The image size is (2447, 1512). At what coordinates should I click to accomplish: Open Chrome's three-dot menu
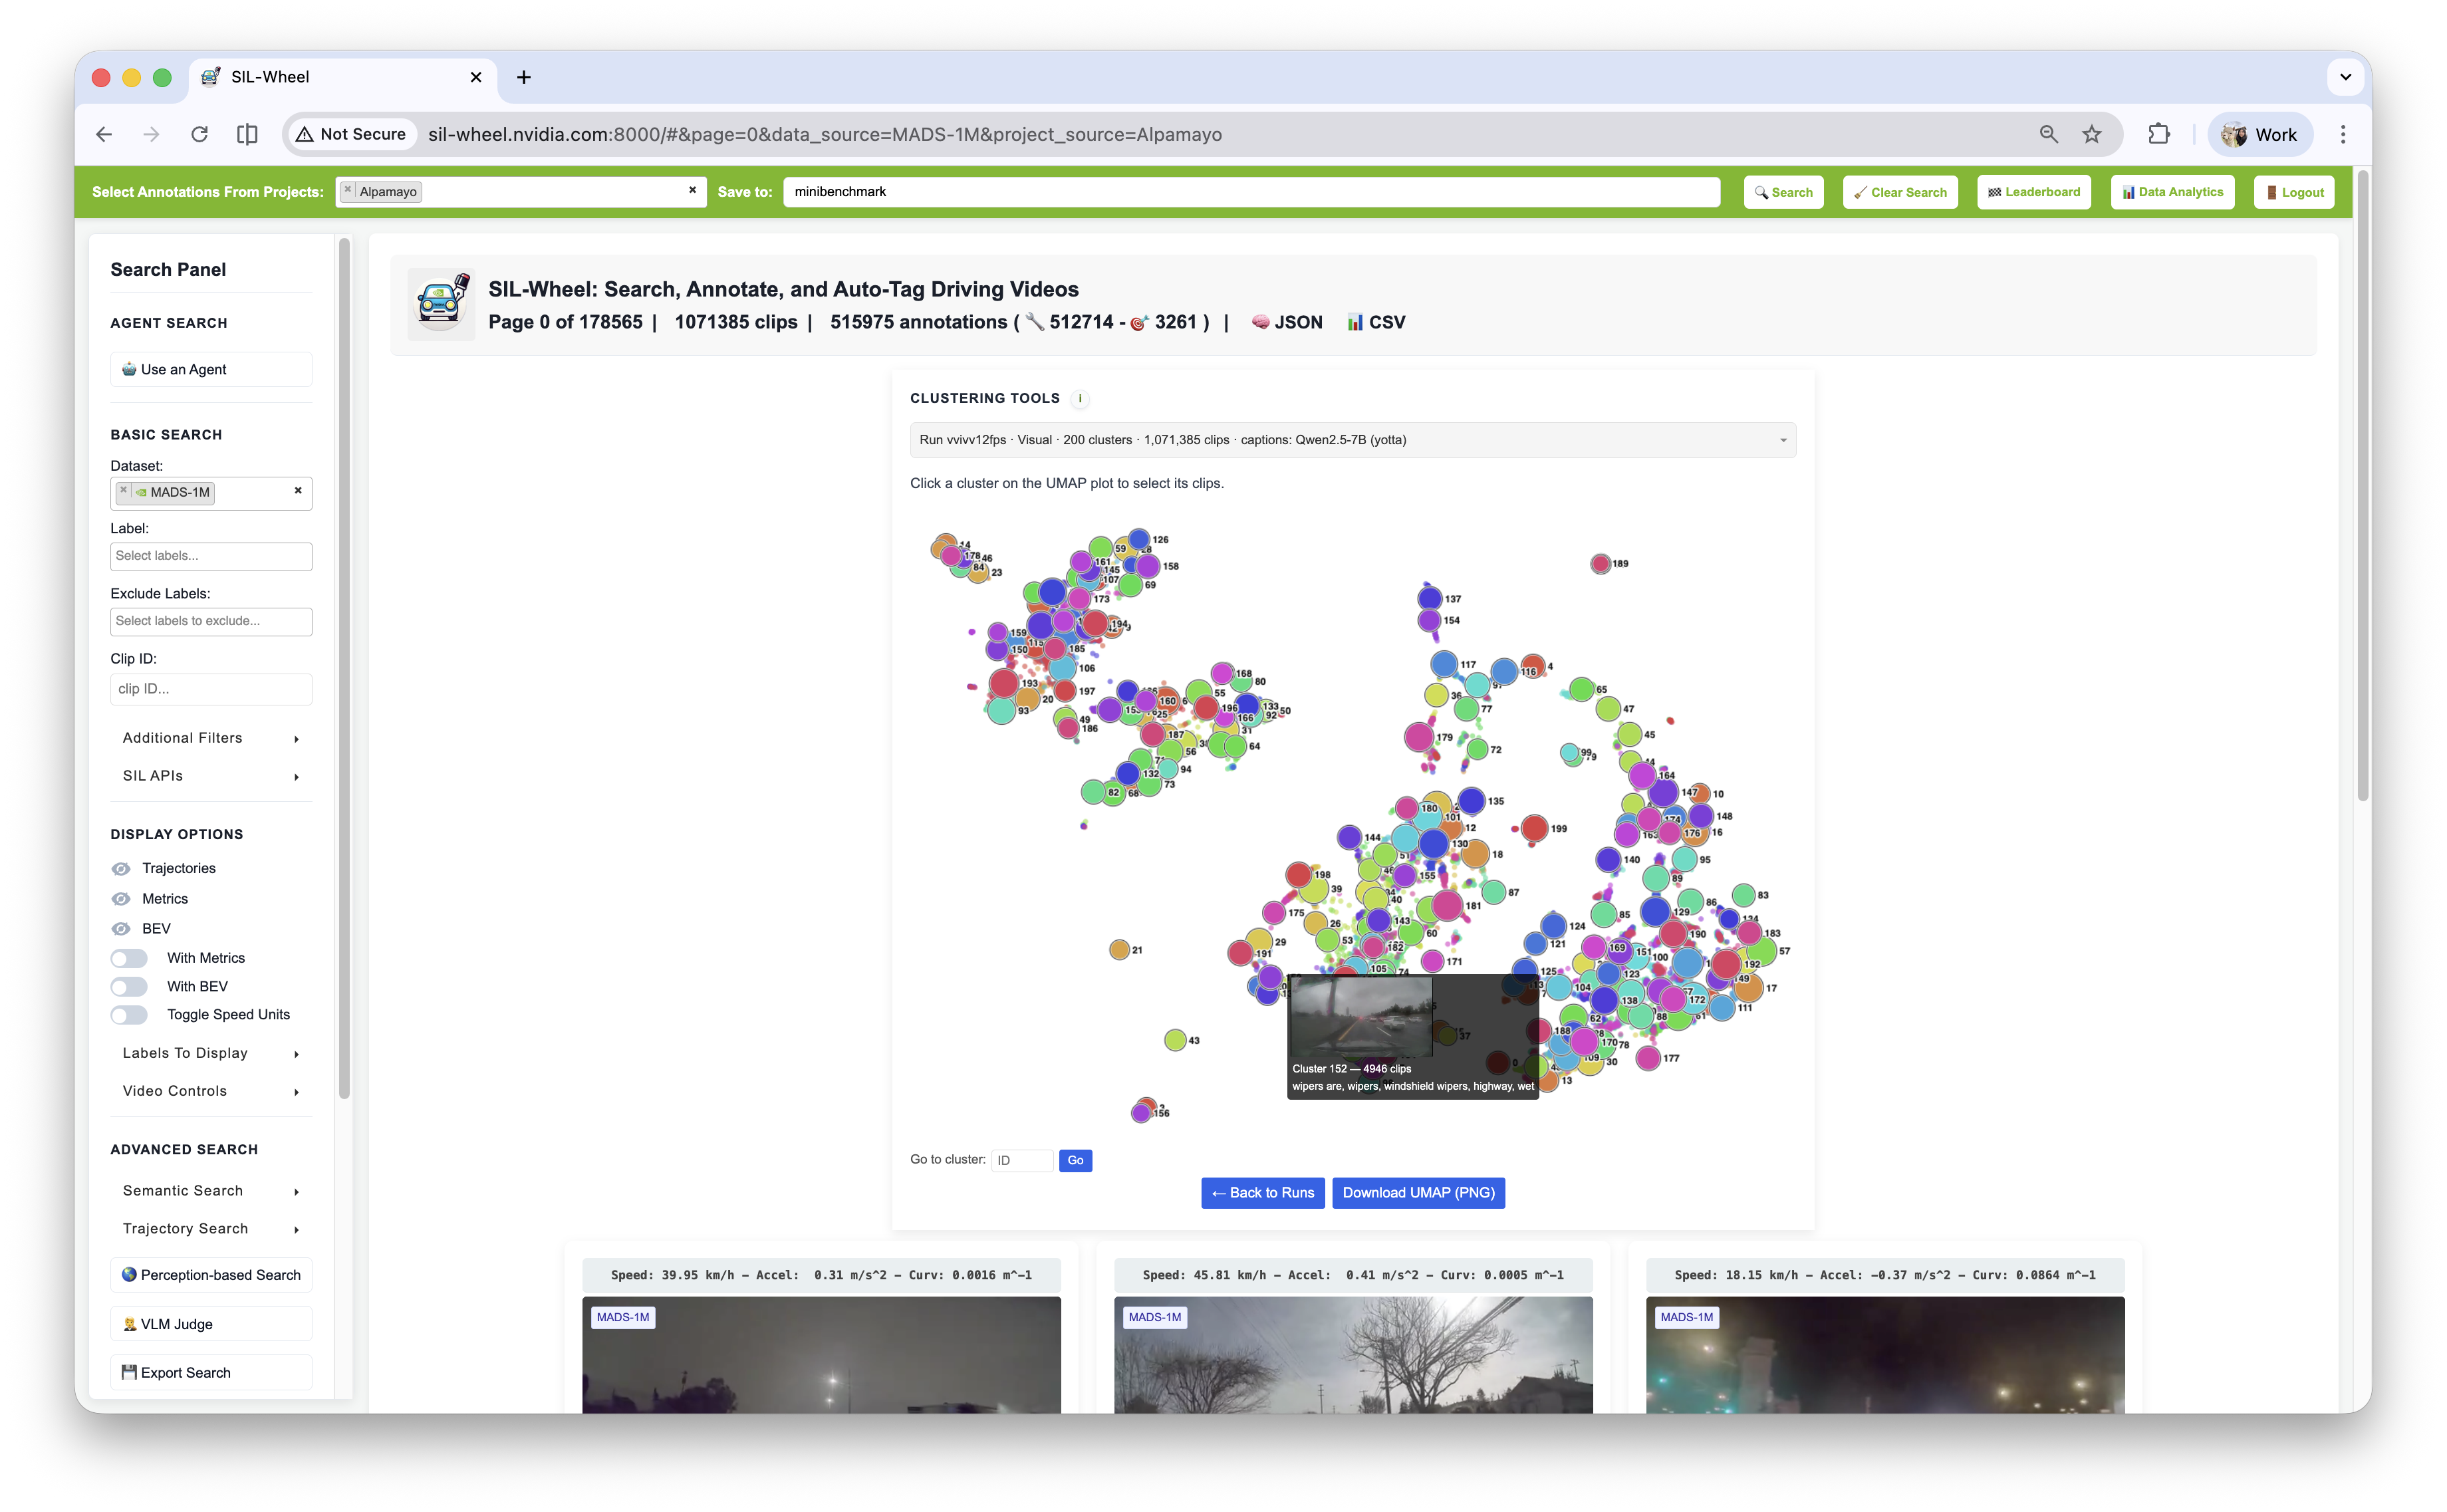(x=2342, y=134)
